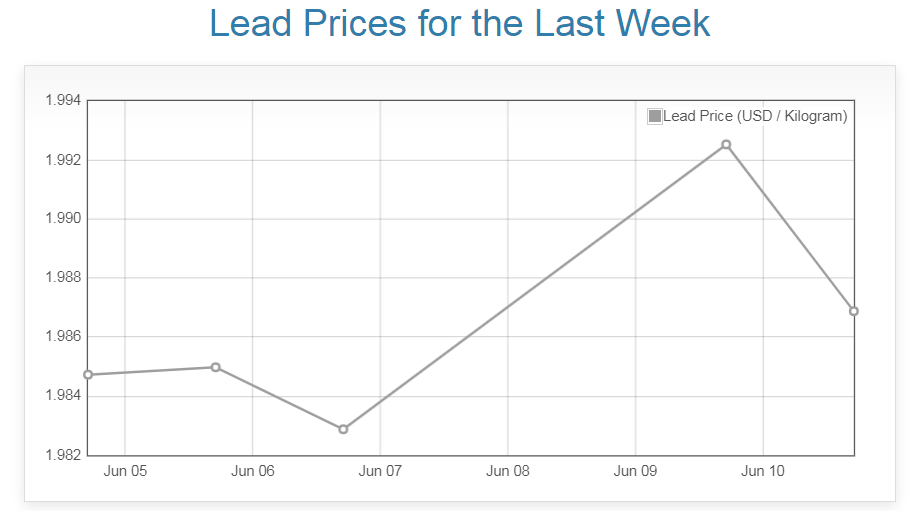
Task: Click the gray legend color swatch
Action: tap(655, 116)
